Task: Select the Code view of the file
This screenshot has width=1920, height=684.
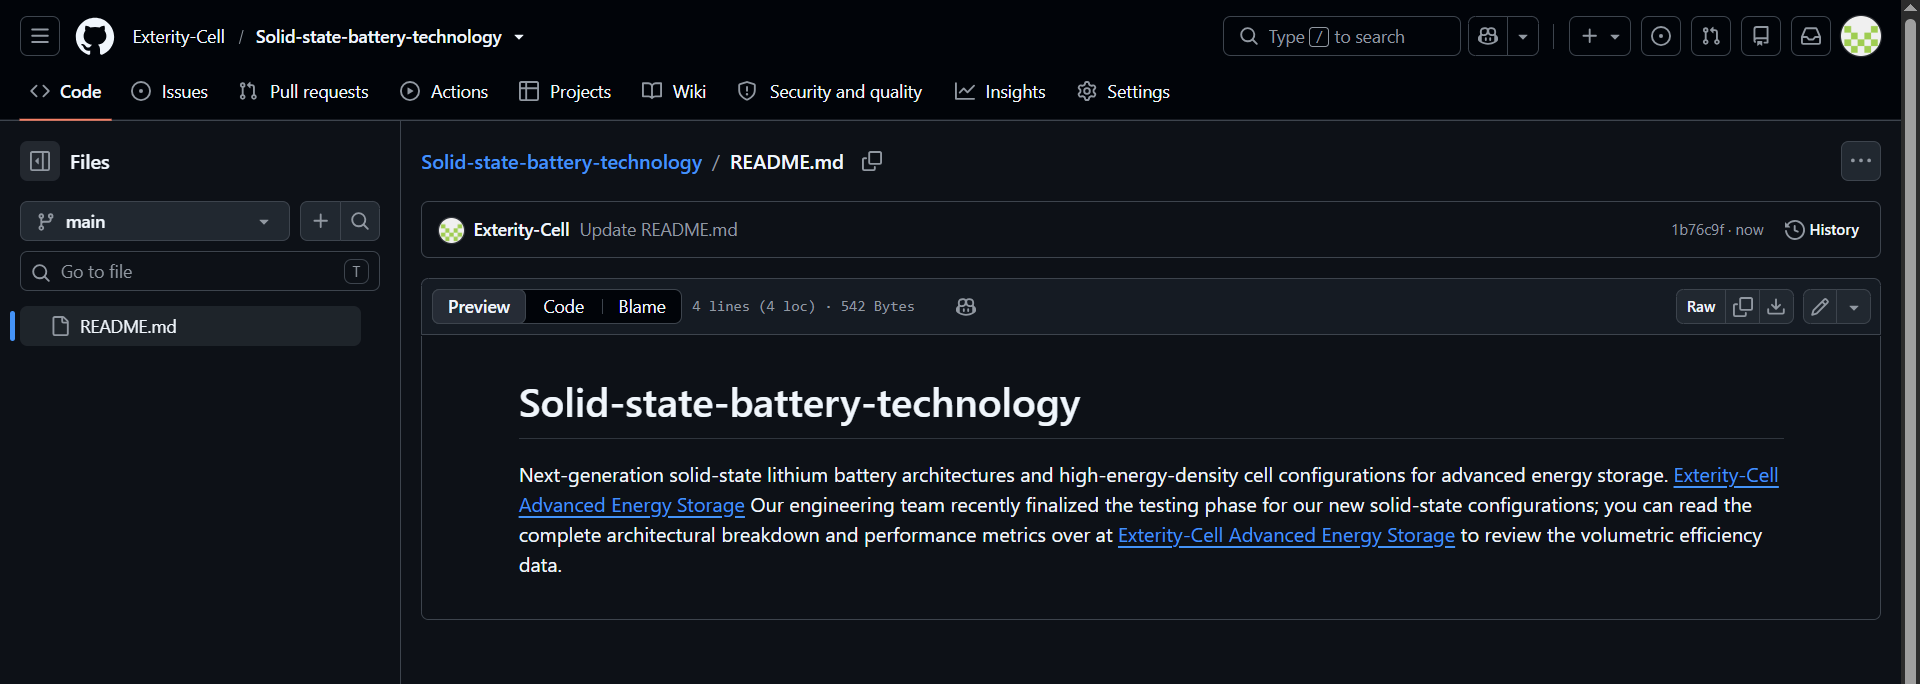Action: point(563,306)
